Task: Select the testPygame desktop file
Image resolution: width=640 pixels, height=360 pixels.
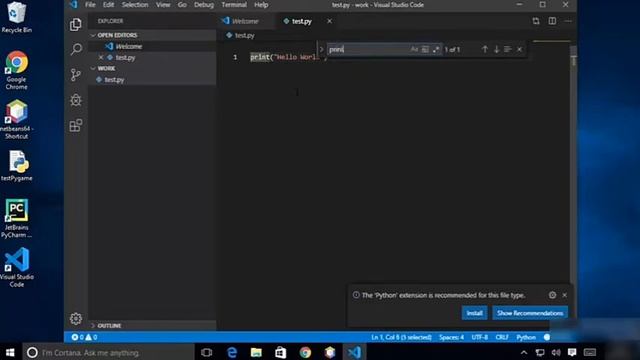Action: coord(16,166)
